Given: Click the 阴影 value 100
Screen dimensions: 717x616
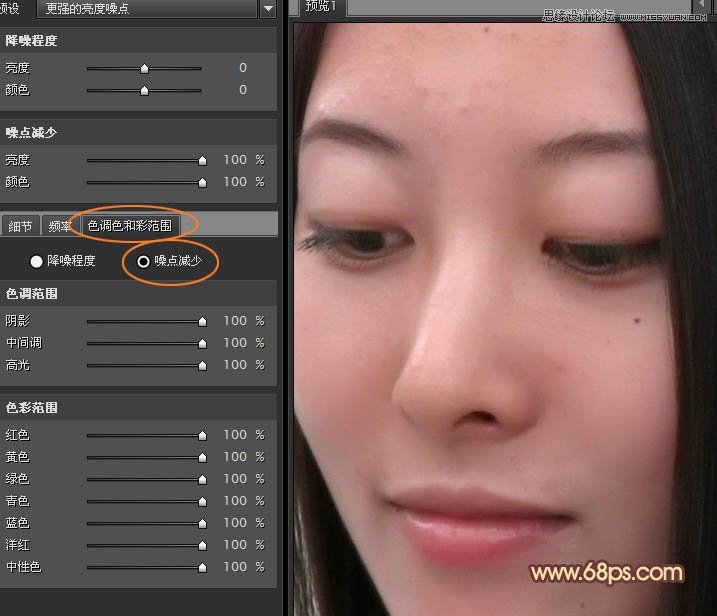Looking at the screenshot, I should coord(235,321).
